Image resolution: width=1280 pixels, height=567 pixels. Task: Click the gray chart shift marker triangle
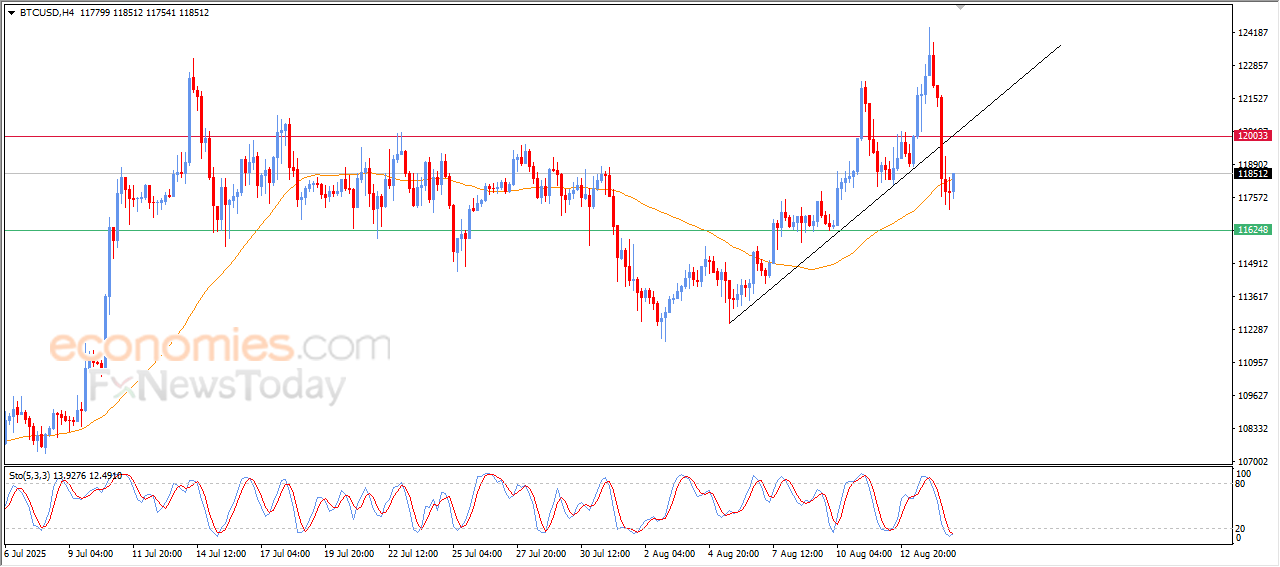tap(961, 7)
